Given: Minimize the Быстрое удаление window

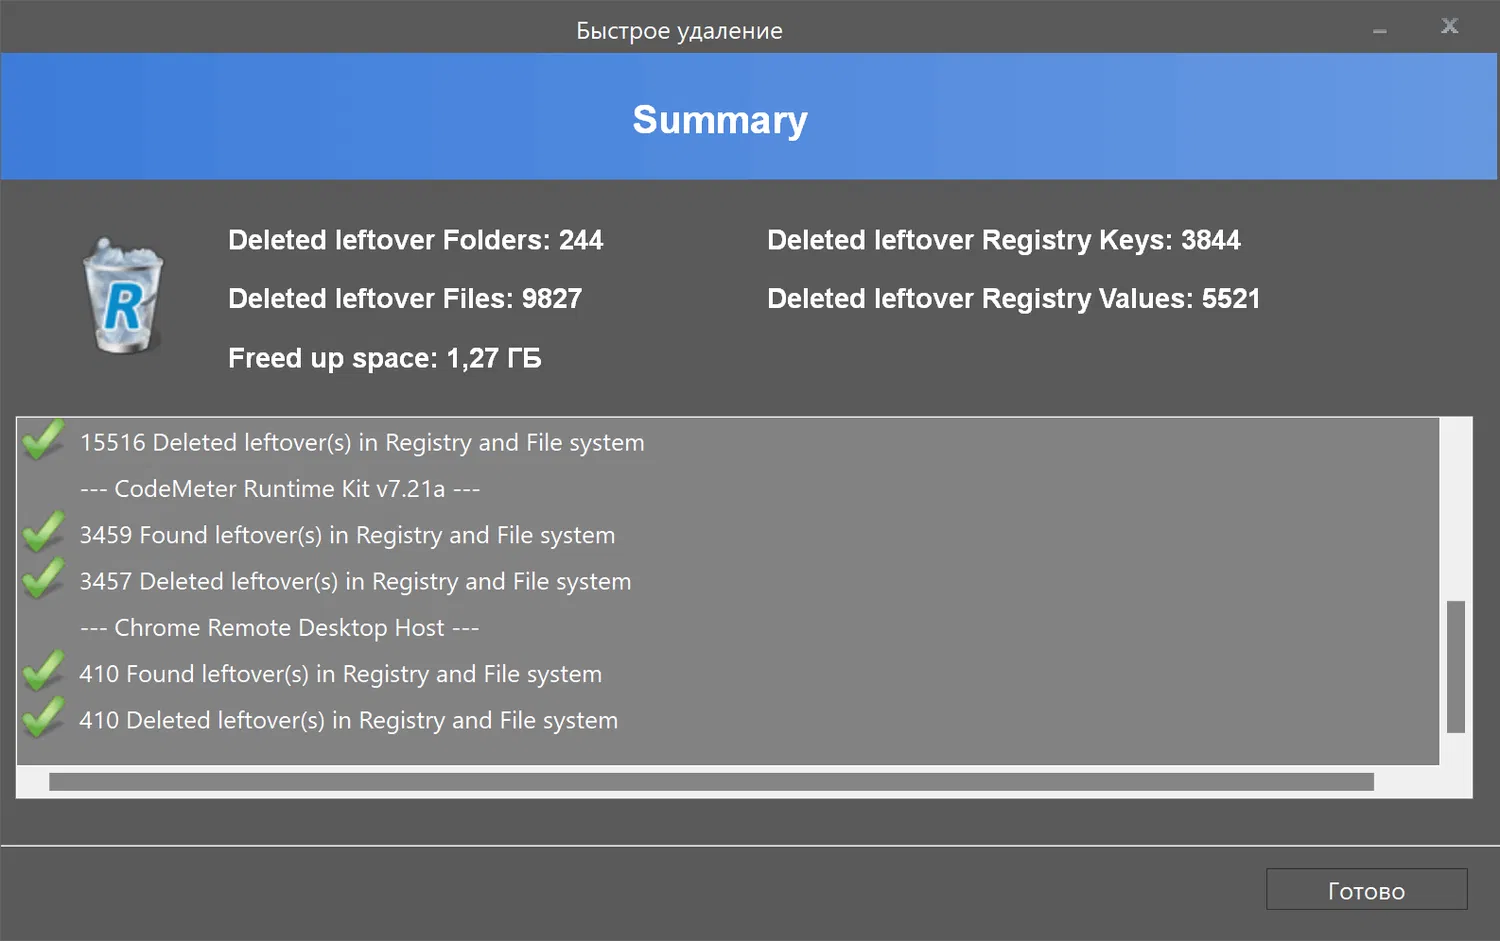Looking at the screenshot, I should 1380,30.
